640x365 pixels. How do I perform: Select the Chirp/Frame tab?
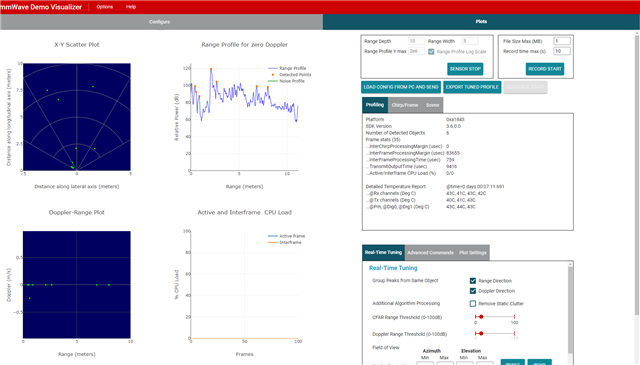point(404,105)
